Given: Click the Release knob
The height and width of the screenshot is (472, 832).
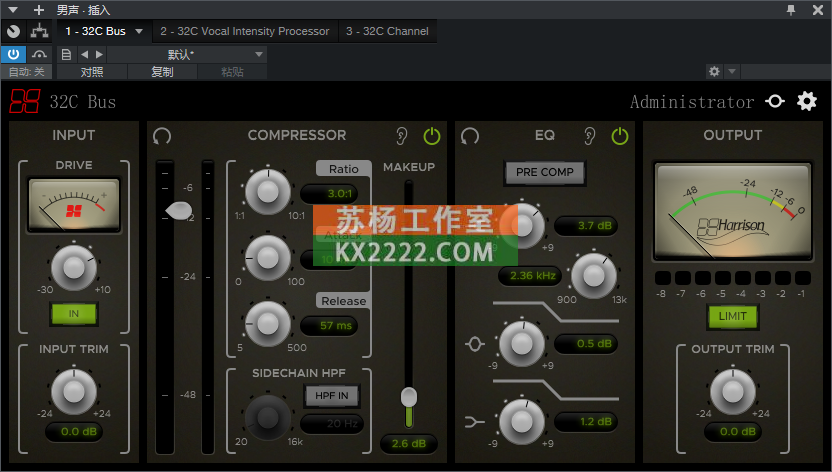Looking at the screenshot, I should (x=268, y=324).
